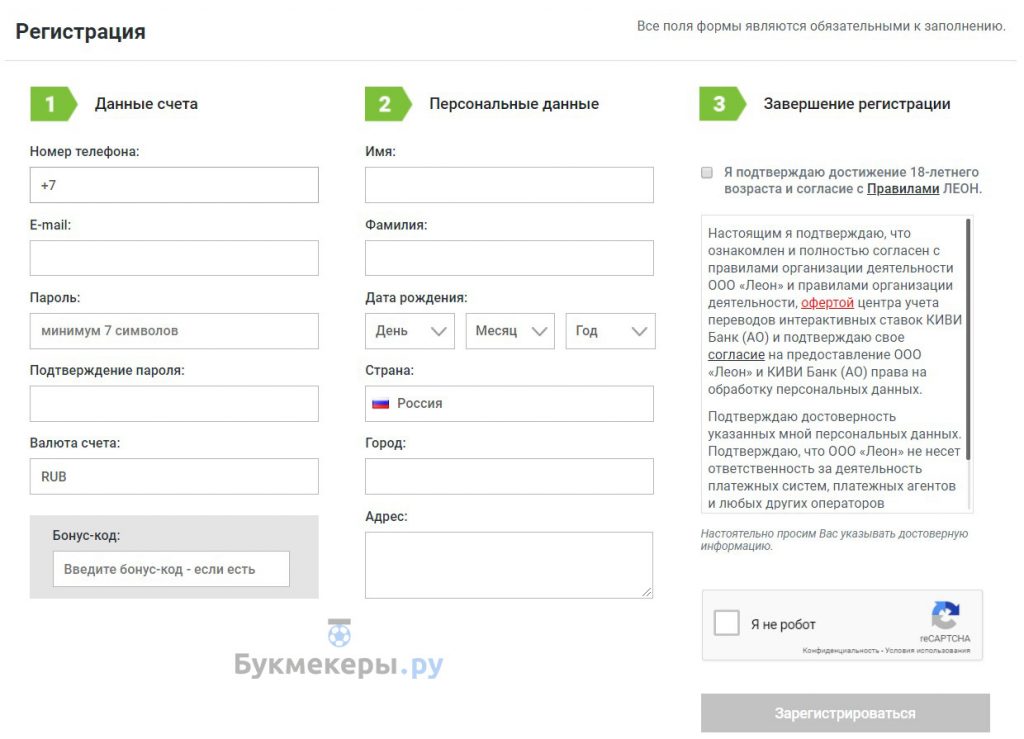Click the soccer ball watermark icon
The image size is (1024, 739).
(339, 633)
